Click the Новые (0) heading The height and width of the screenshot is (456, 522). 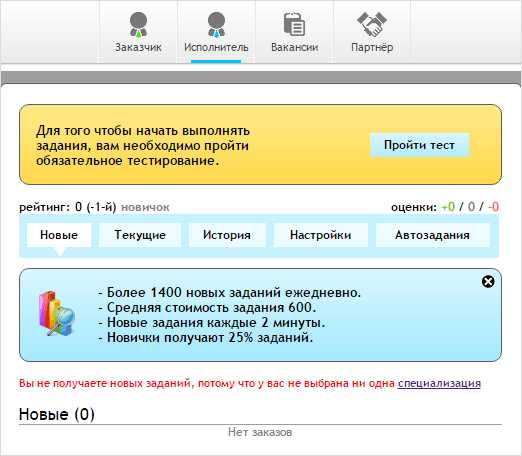[x=57, y=414]
